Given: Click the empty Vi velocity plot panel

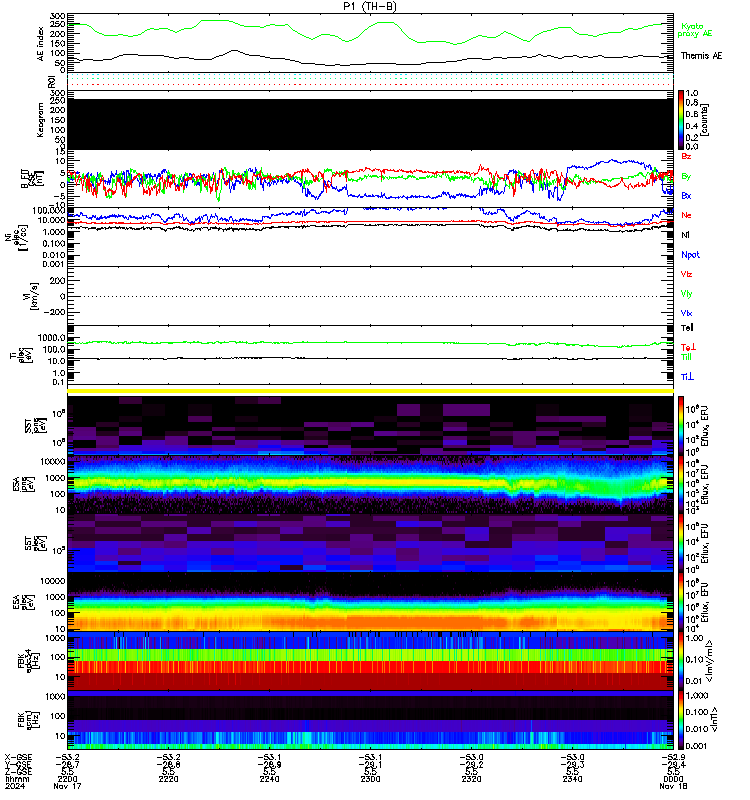Looking at the screenshot, I should point(370,296).
